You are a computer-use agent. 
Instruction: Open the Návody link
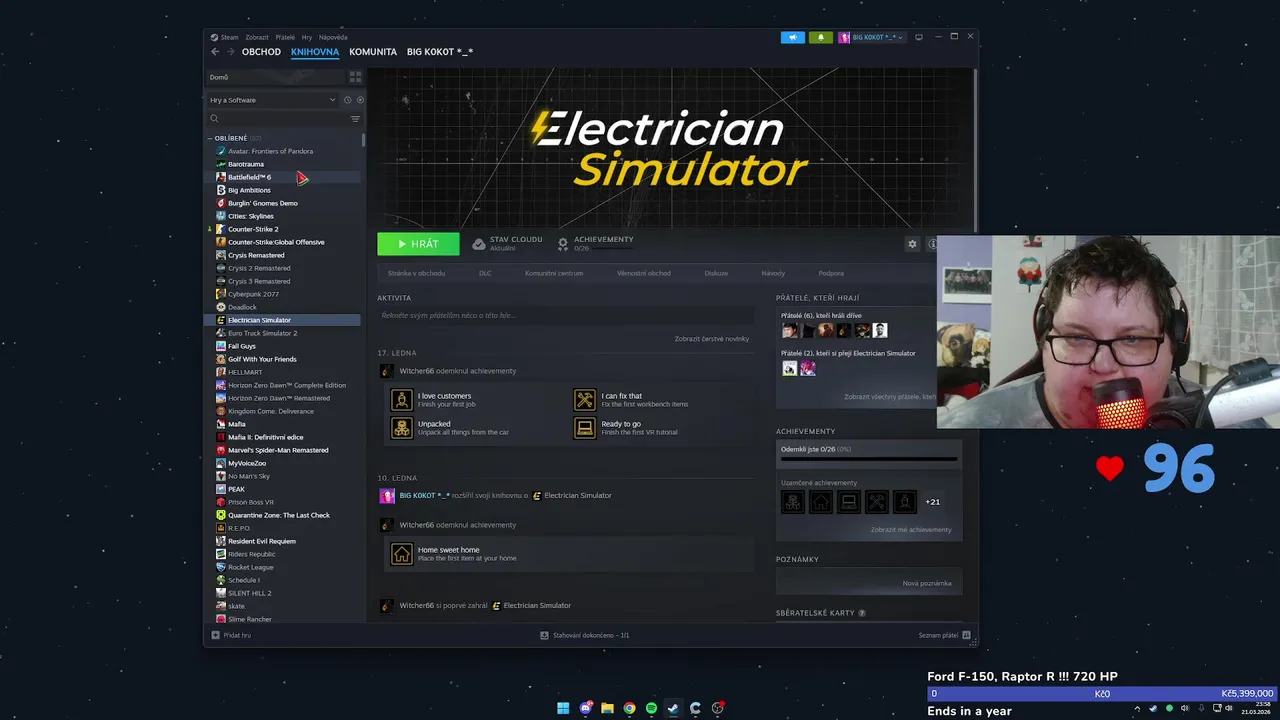(x=773, y=273)
